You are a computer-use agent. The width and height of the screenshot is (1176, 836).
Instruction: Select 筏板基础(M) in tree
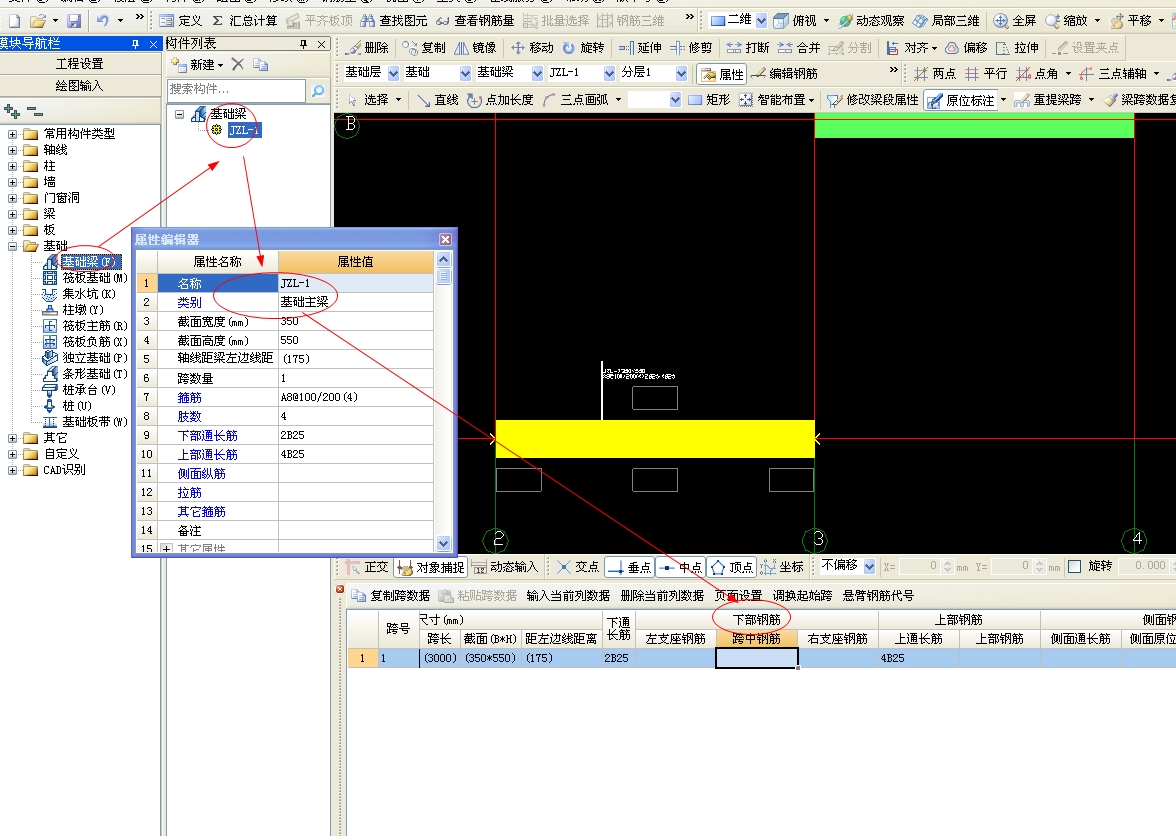[x=86, y=277]
